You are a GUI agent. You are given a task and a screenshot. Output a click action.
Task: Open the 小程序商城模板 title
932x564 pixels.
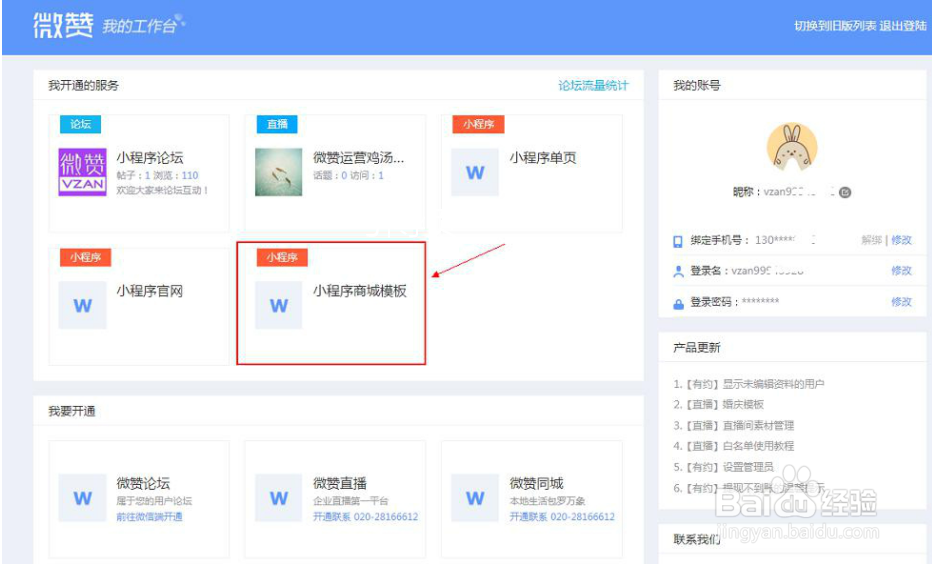(360, 291)
